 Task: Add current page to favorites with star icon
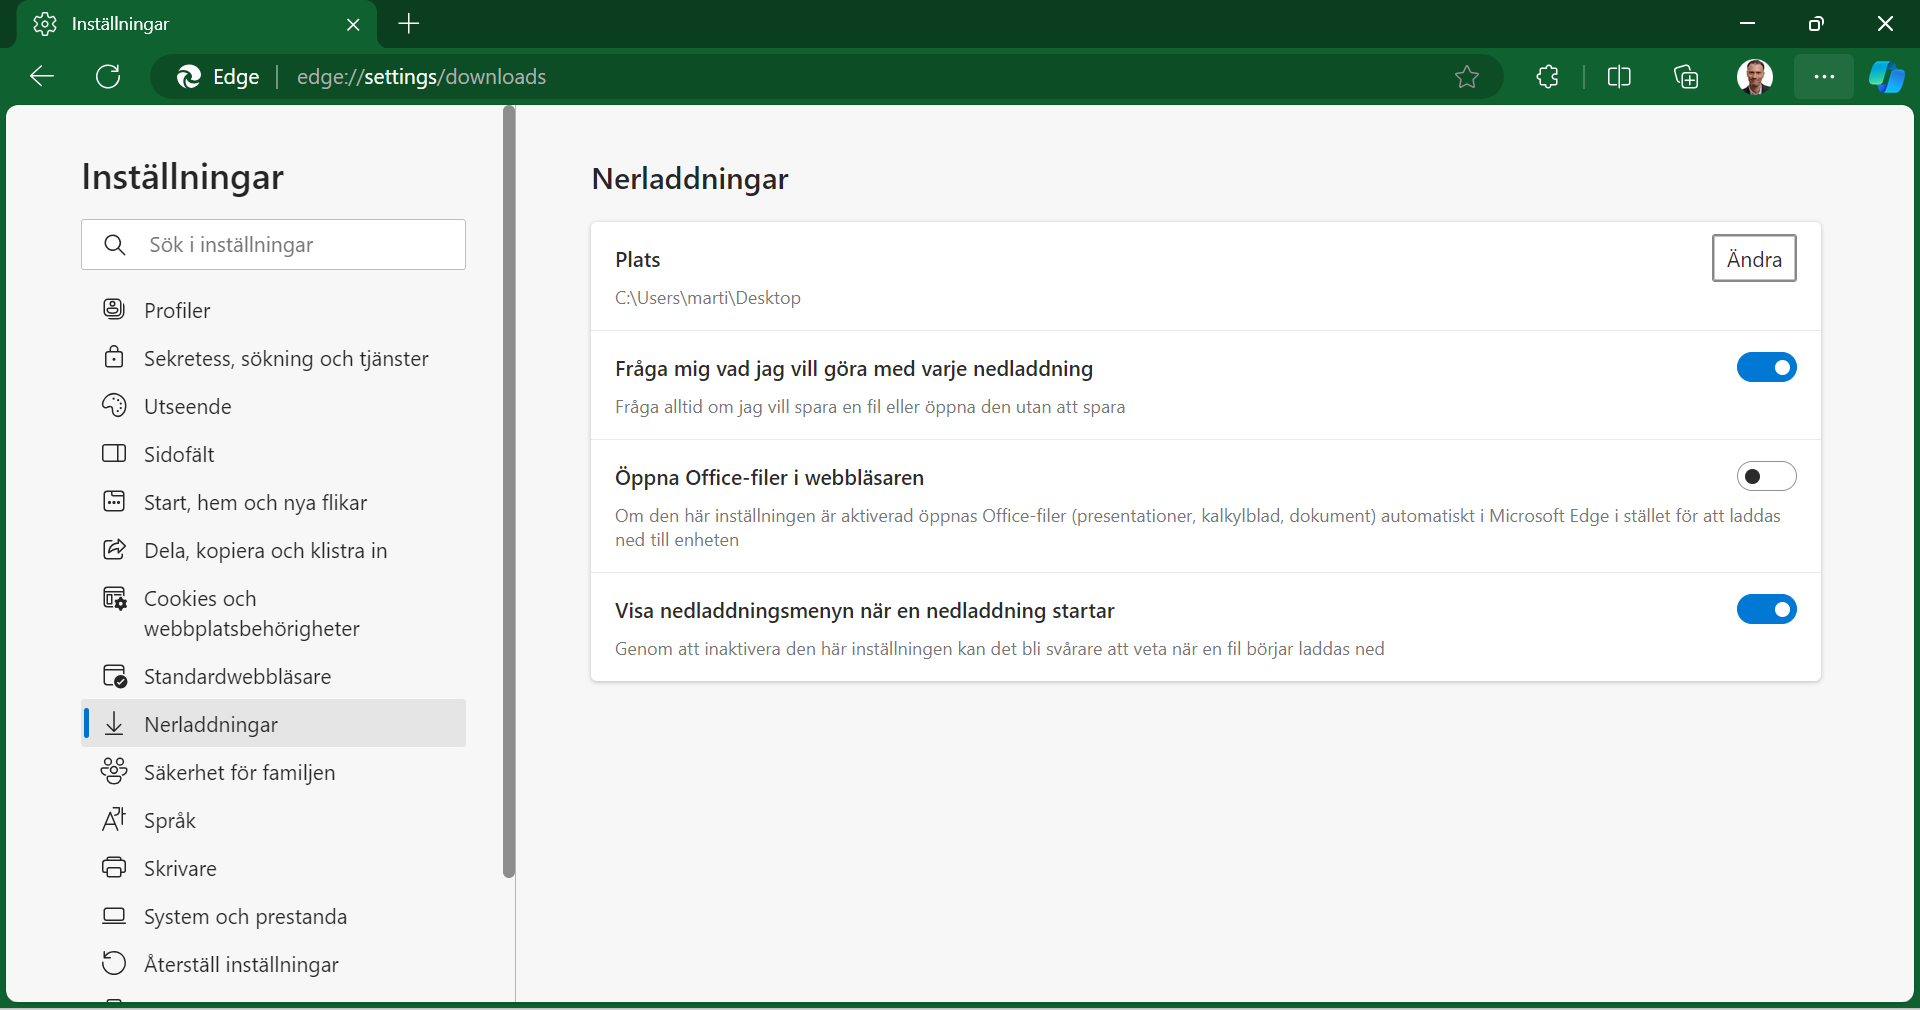(1467, 77)
